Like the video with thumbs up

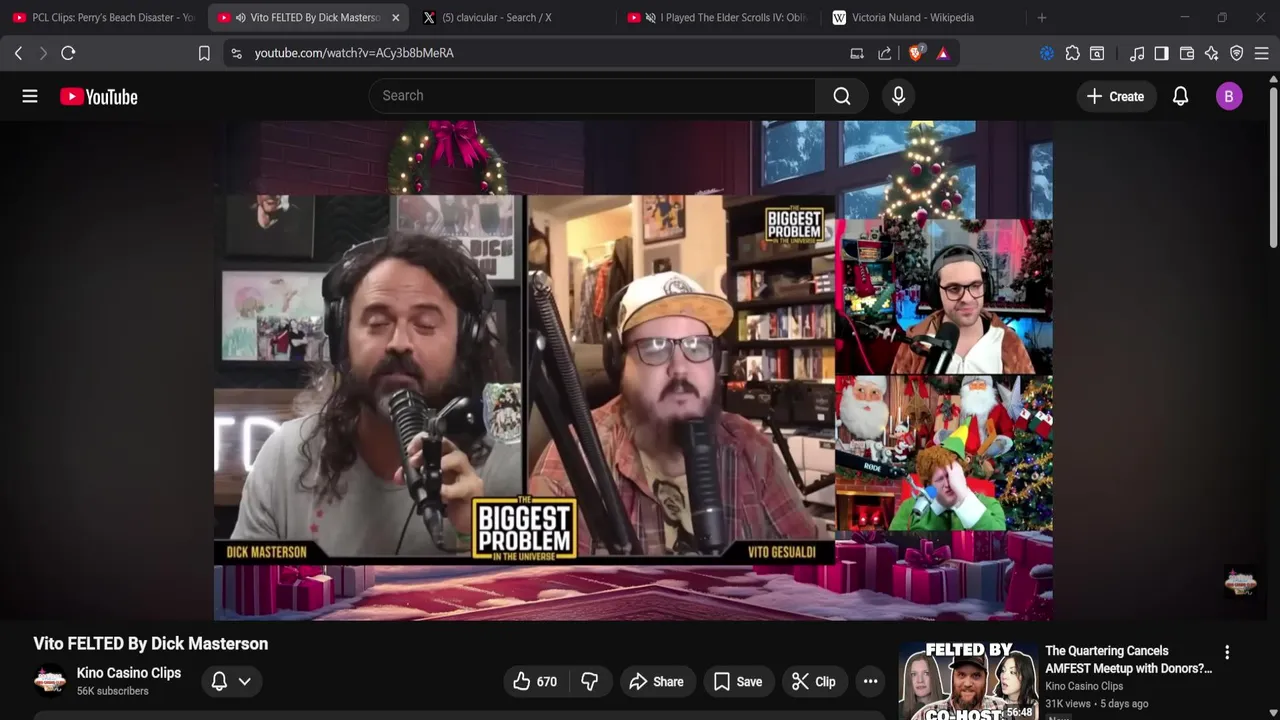(535, 682)
